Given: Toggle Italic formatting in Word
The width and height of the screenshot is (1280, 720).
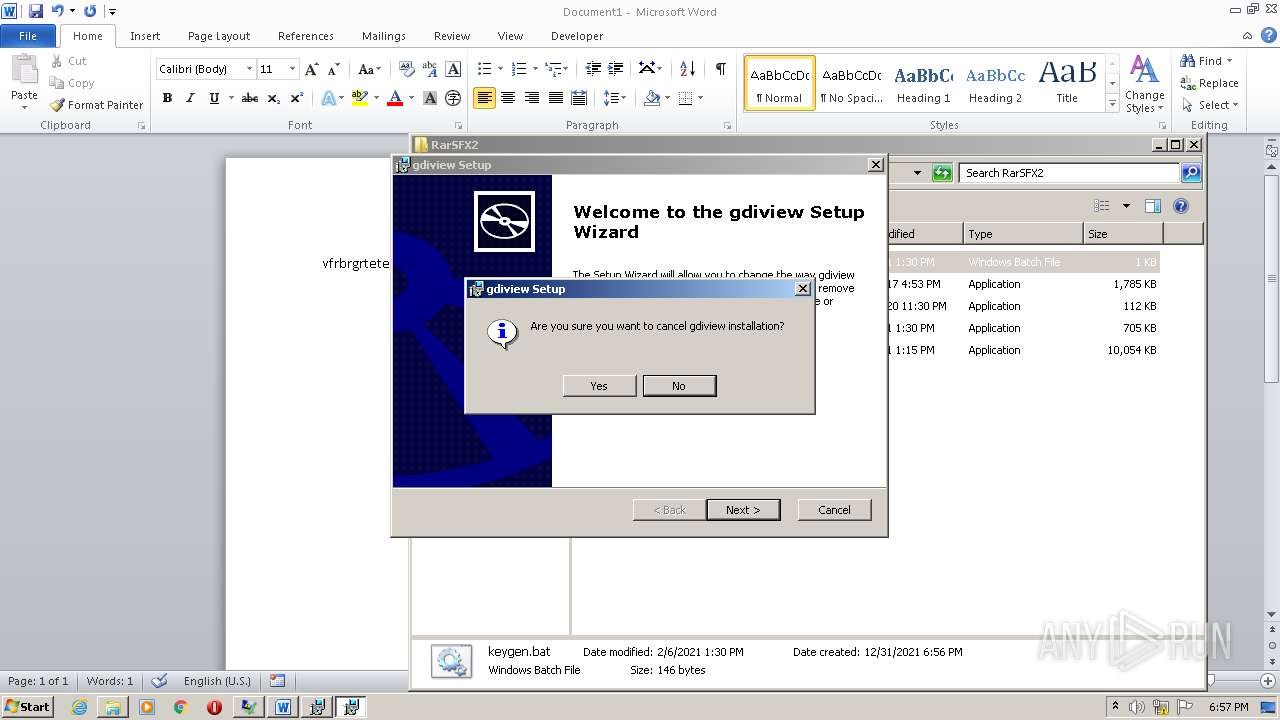Looking at the screenshot, I should [x=190, y=98].
